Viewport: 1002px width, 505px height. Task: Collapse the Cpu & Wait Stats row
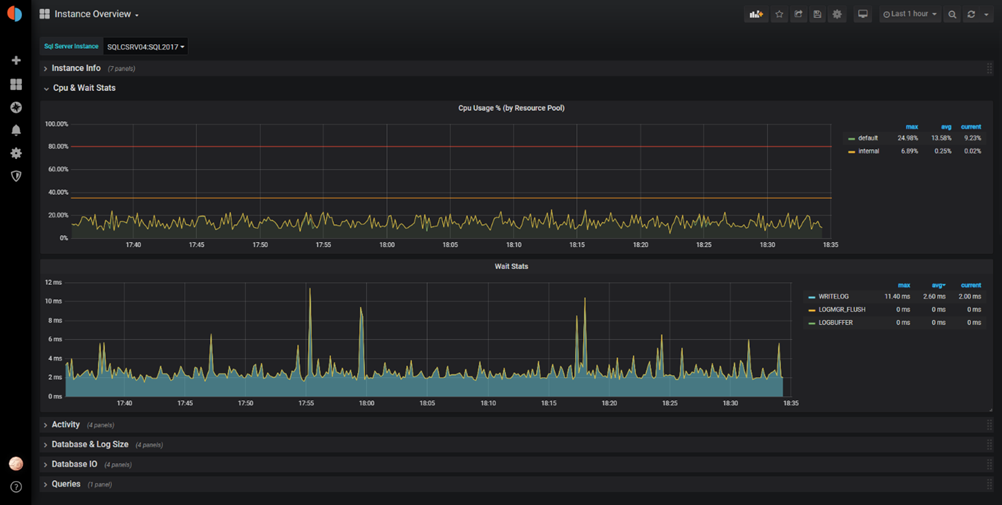pos(84,88)
